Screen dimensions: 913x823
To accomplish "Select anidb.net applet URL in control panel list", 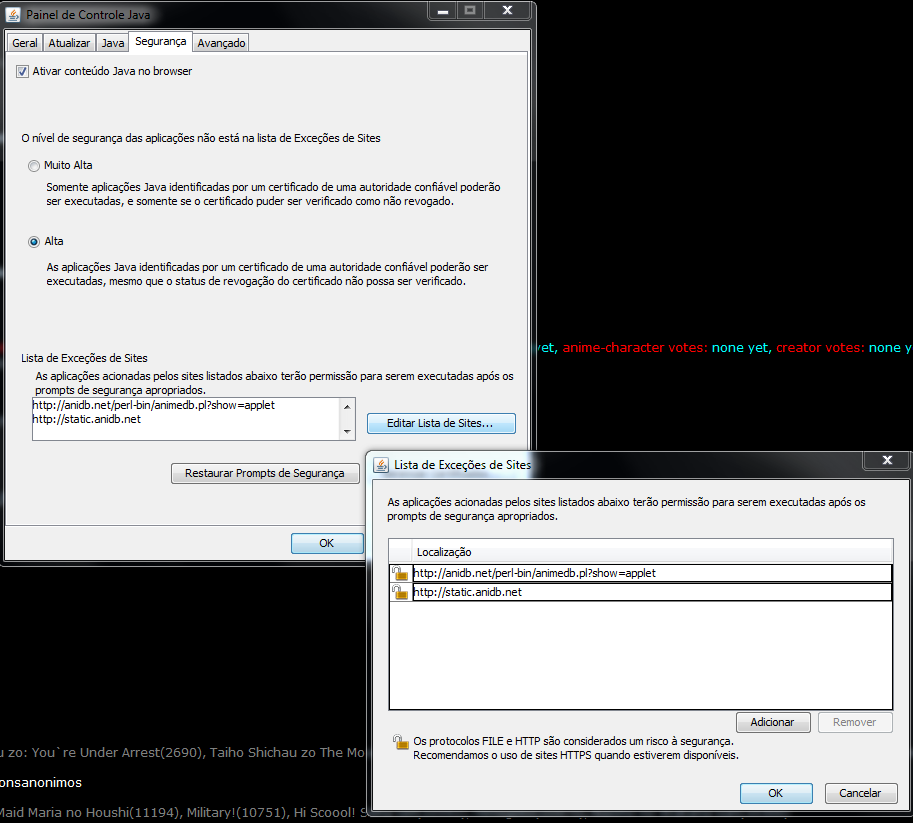I will pos(154,405).
